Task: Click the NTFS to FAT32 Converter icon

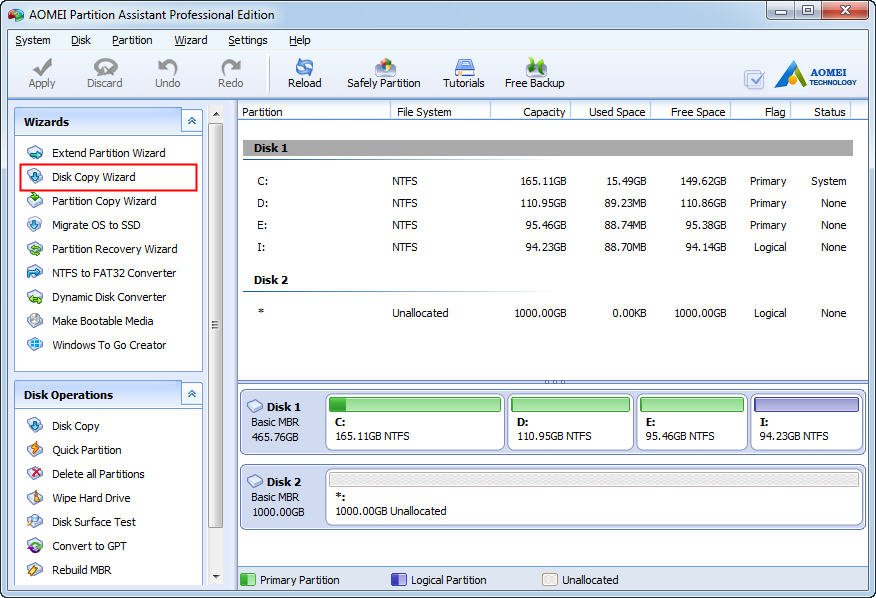Action: click(35, 273)
